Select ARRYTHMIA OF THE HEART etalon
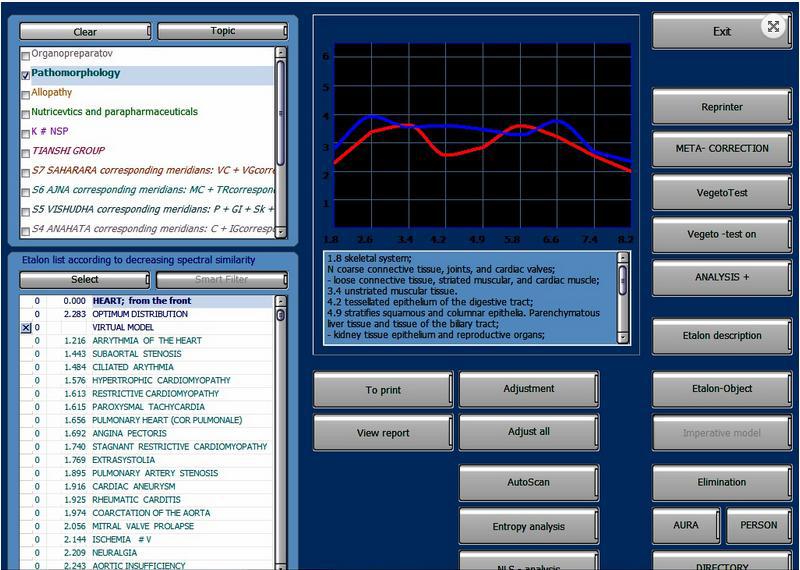 (x=146, y=341)
